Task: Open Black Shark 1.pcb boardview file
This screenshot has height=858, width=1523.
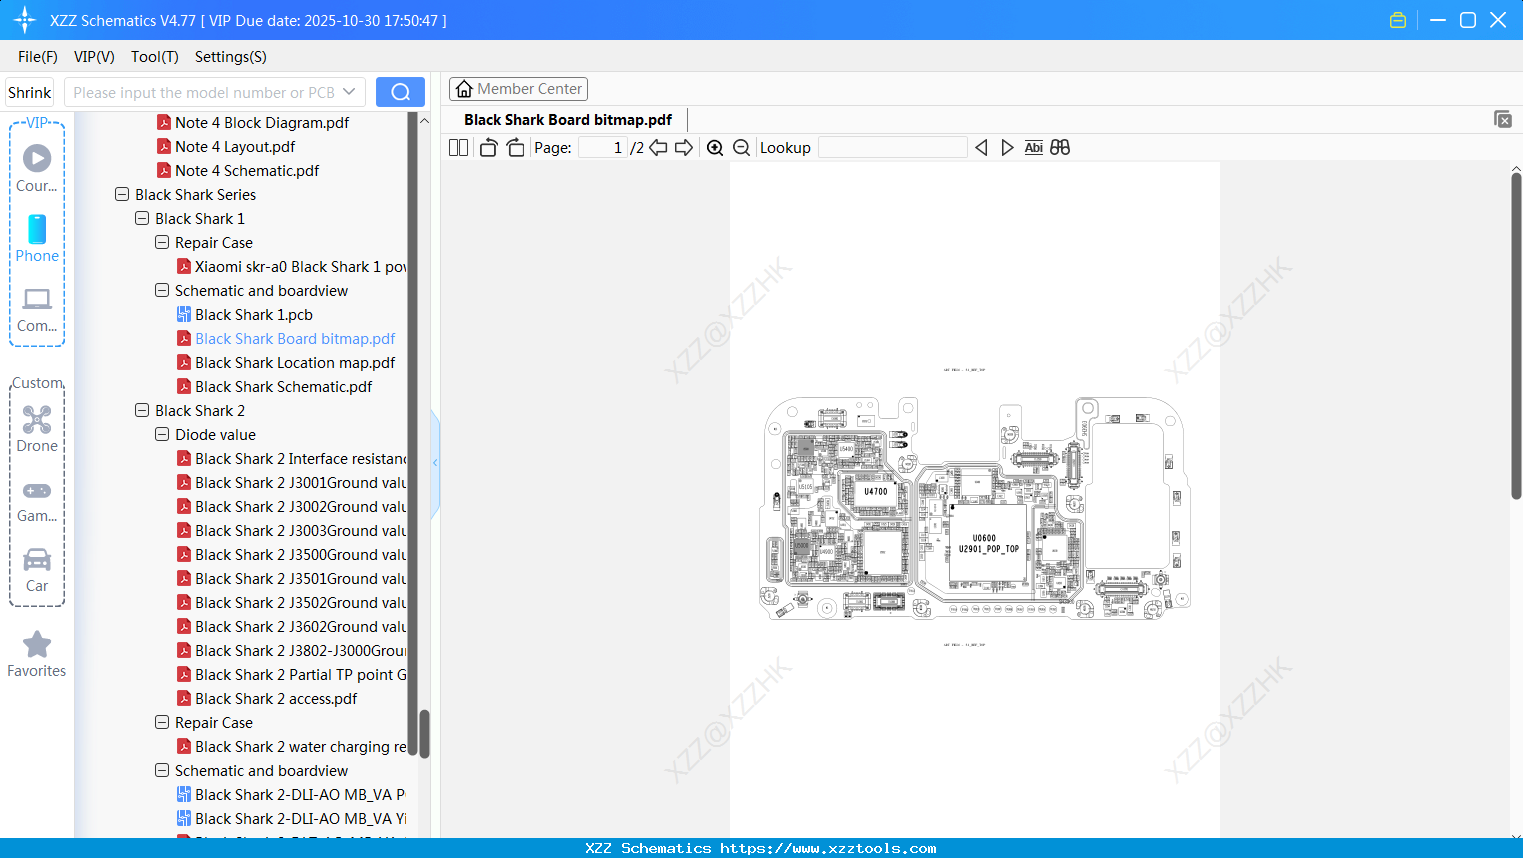Action: pyautogui.click(x=254, y=314)
